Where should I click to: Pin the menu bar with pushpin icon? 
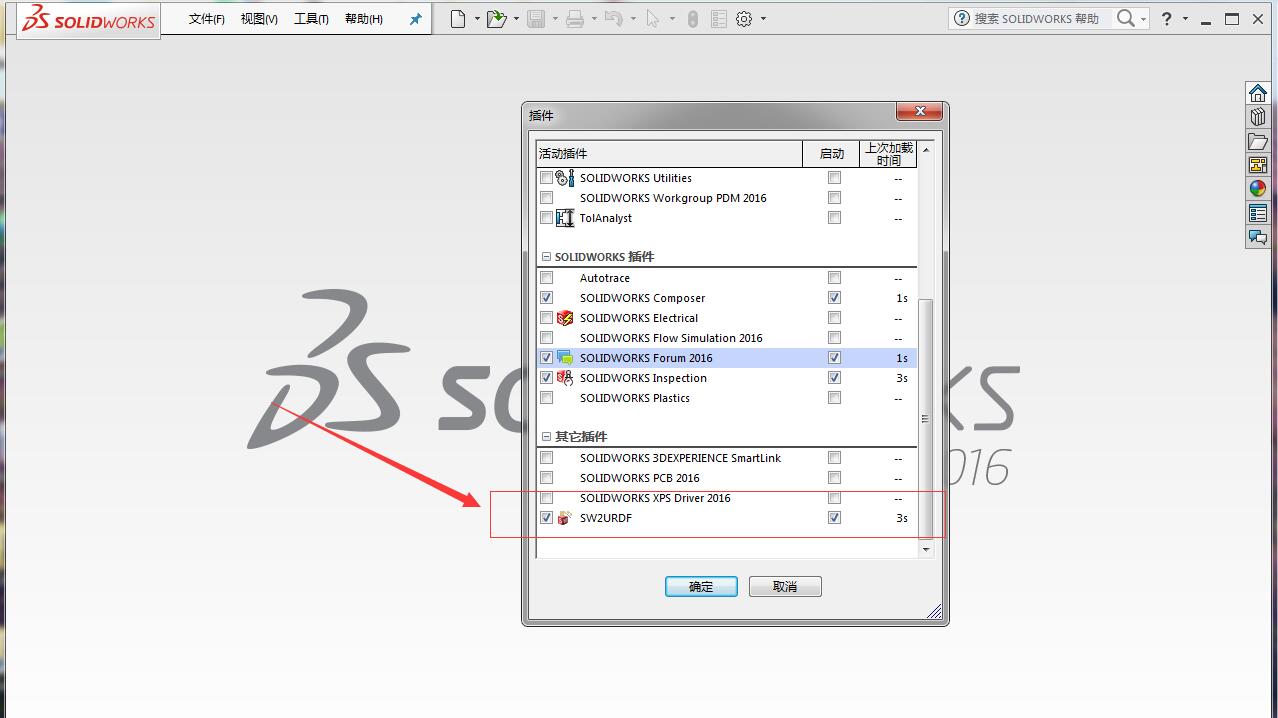point(416,18)
